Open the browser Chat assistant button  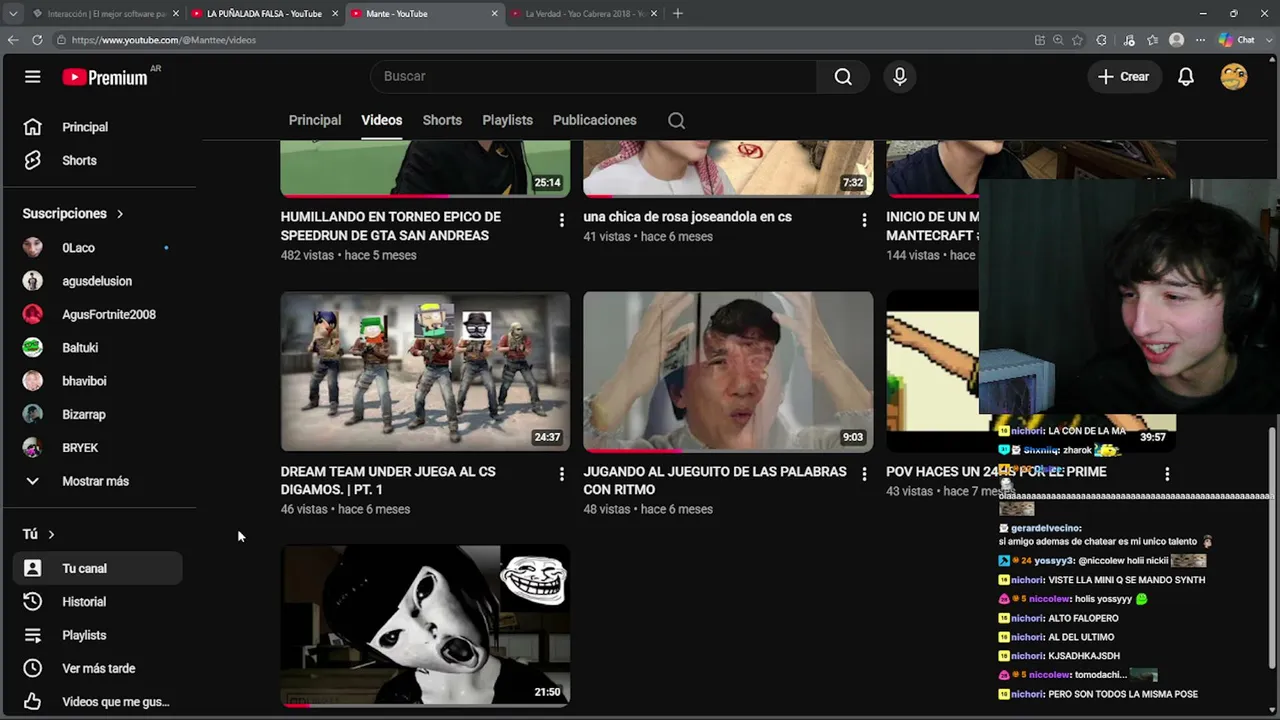(x=1237, y=40)
